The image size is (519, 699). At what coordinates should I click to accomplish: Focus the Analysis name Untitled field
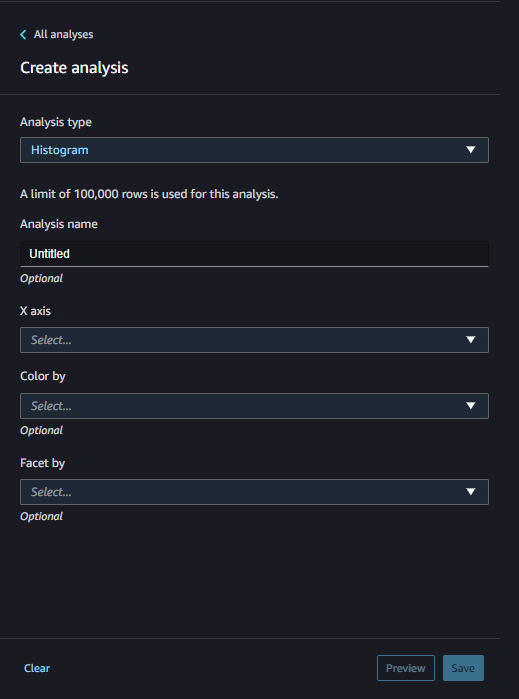coord(254,254)
